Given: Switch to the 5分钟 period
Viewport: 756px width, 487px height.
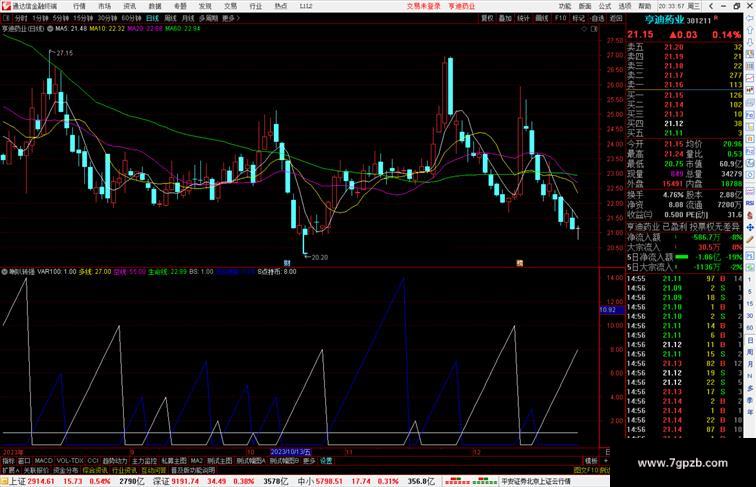Looking at the screenshot, I should pyautogui.click(x=61, y=18).
